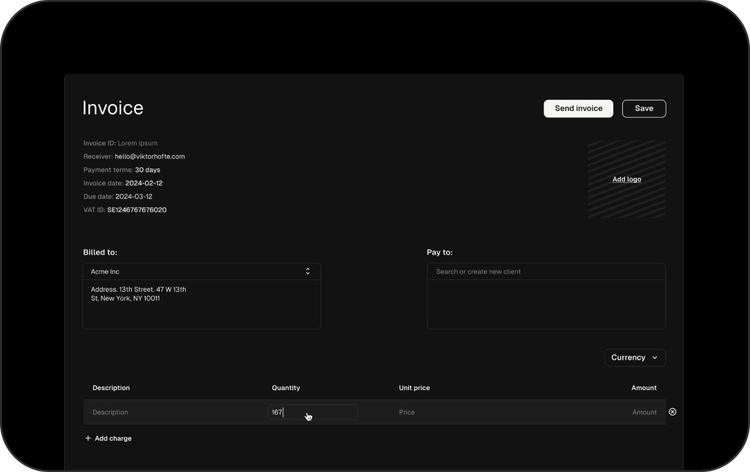
Task: Click the Save button
Action: [644, 108]
